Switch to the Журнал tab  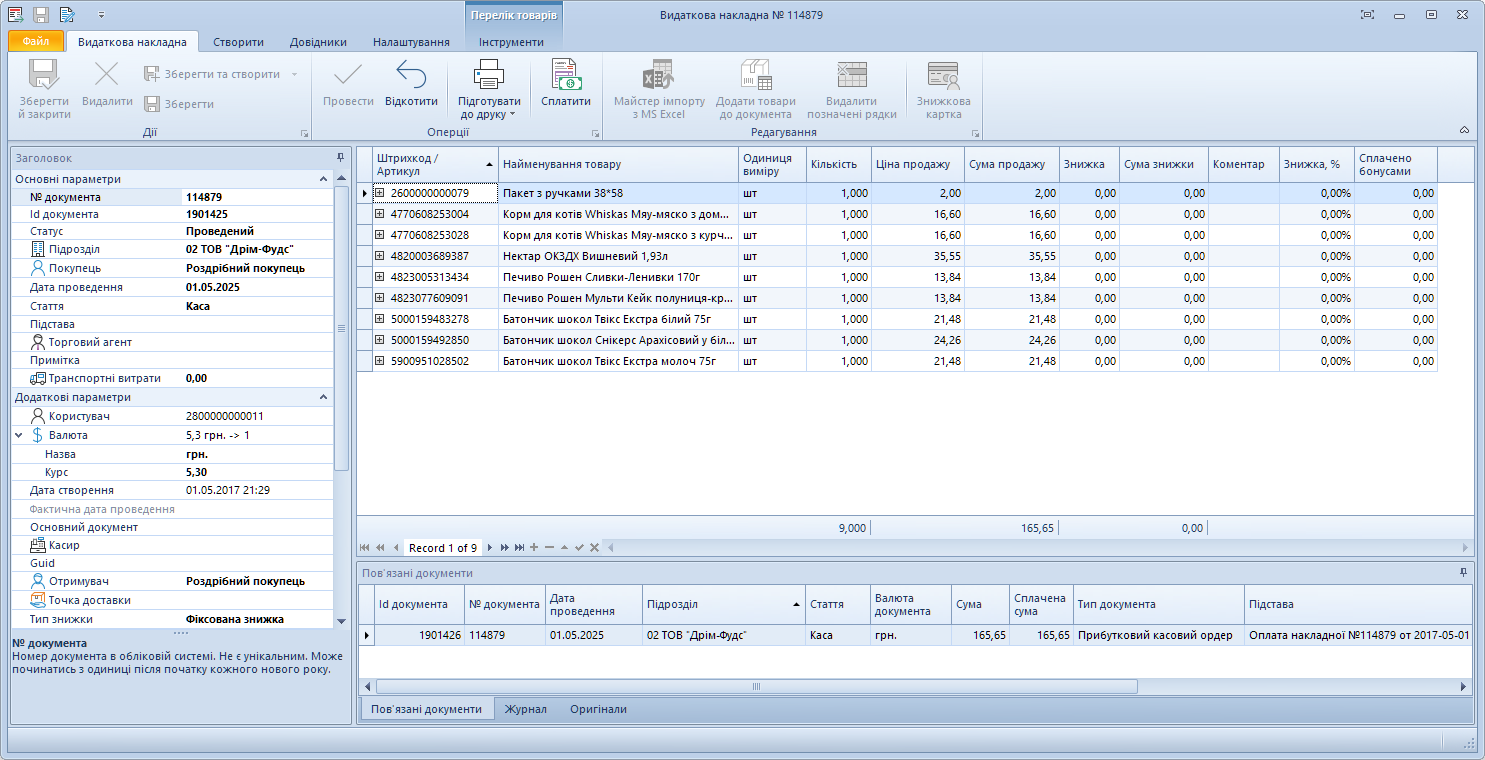(x=525, y=709)
